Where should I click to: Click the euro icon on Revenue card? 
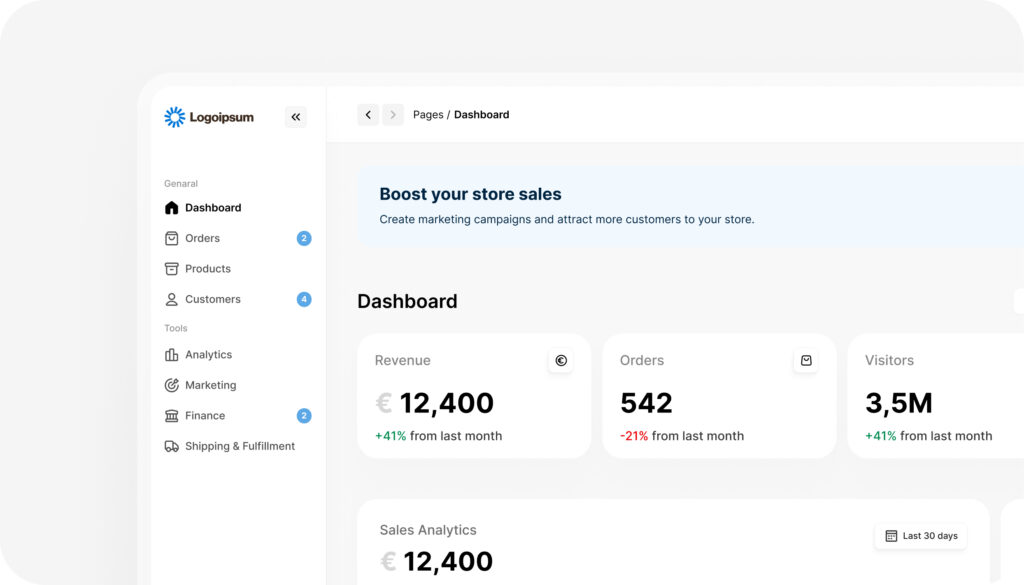(561, 360)
